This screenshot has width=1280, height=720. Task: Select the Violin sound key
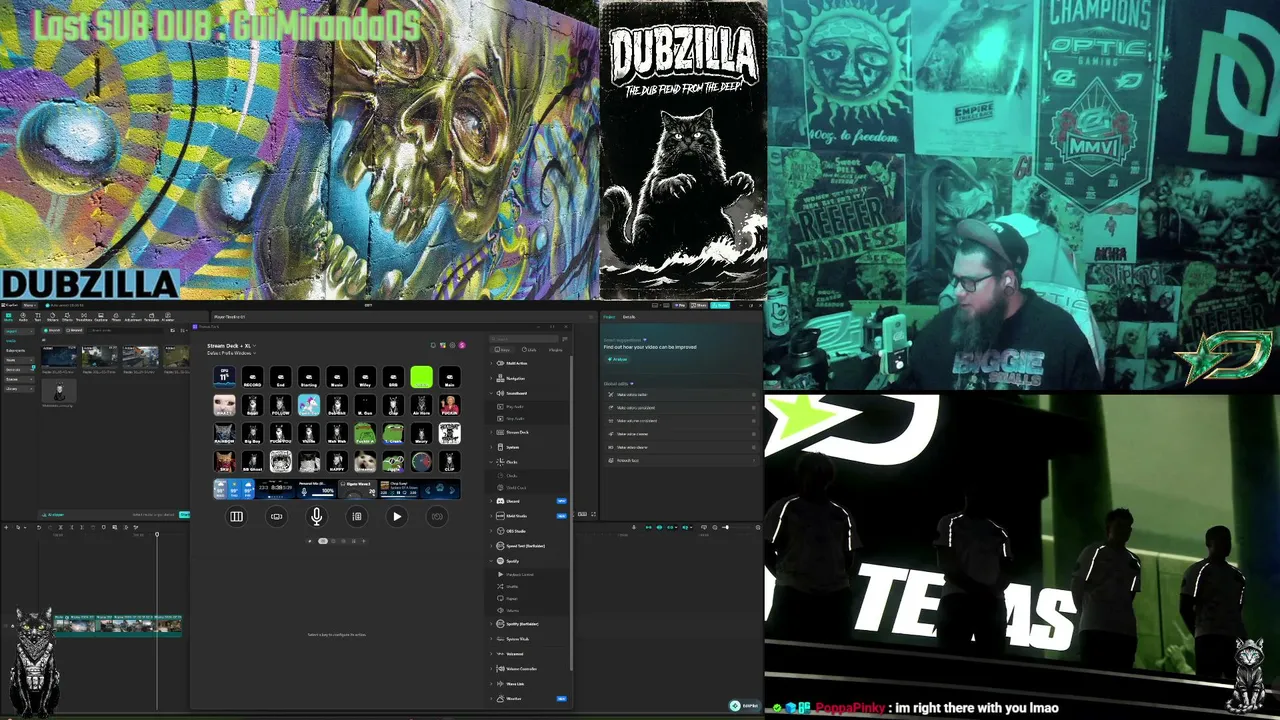(308, 433)
